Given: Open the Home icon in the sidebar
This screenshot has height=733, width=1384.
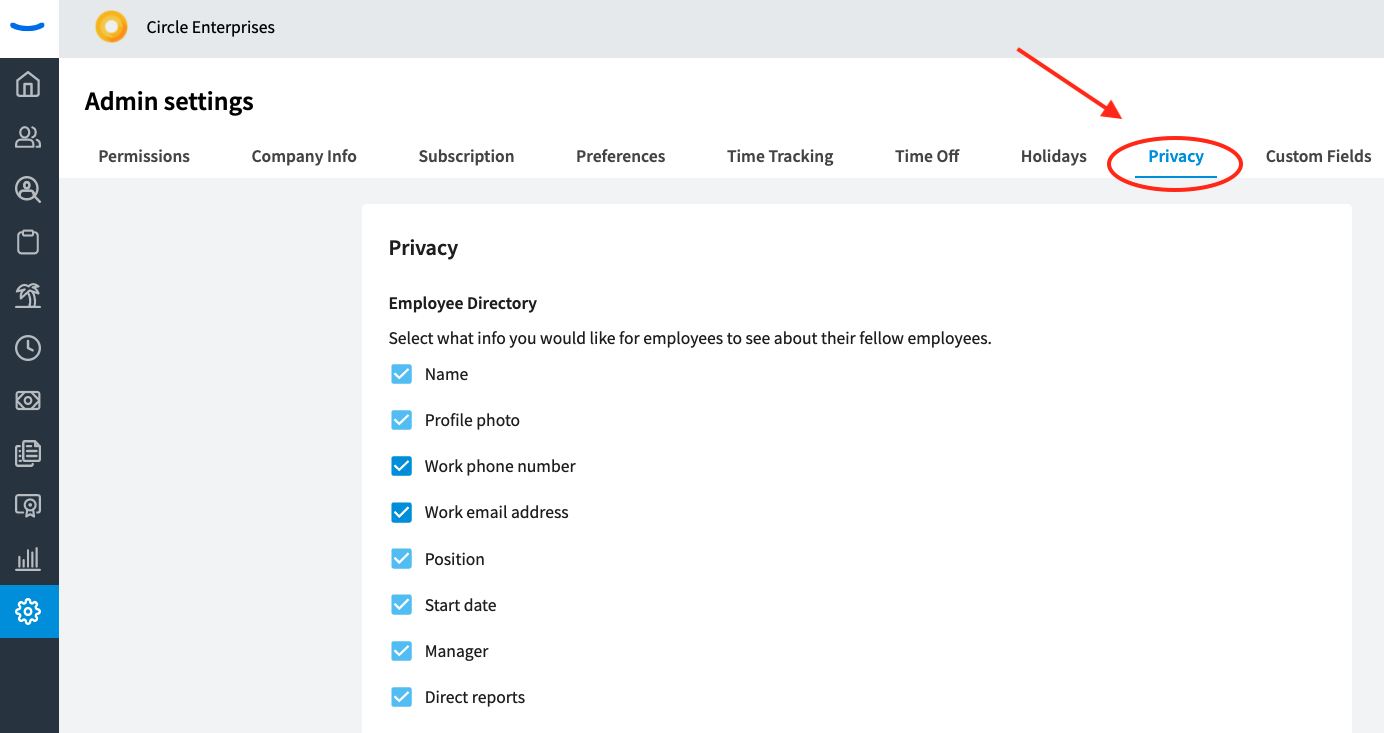Looking at the screenshot, I should click(28, 85).
